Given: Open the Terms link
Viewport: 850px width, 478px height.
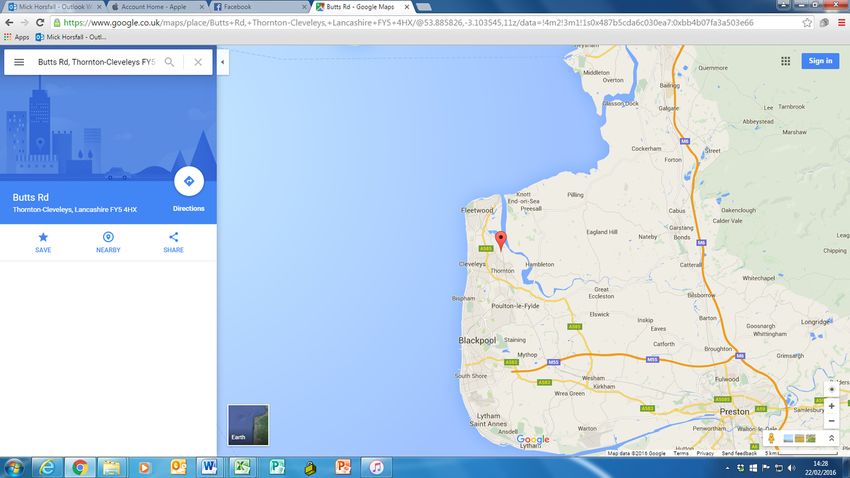Looking at the screenshot, I should coord(681,453).
